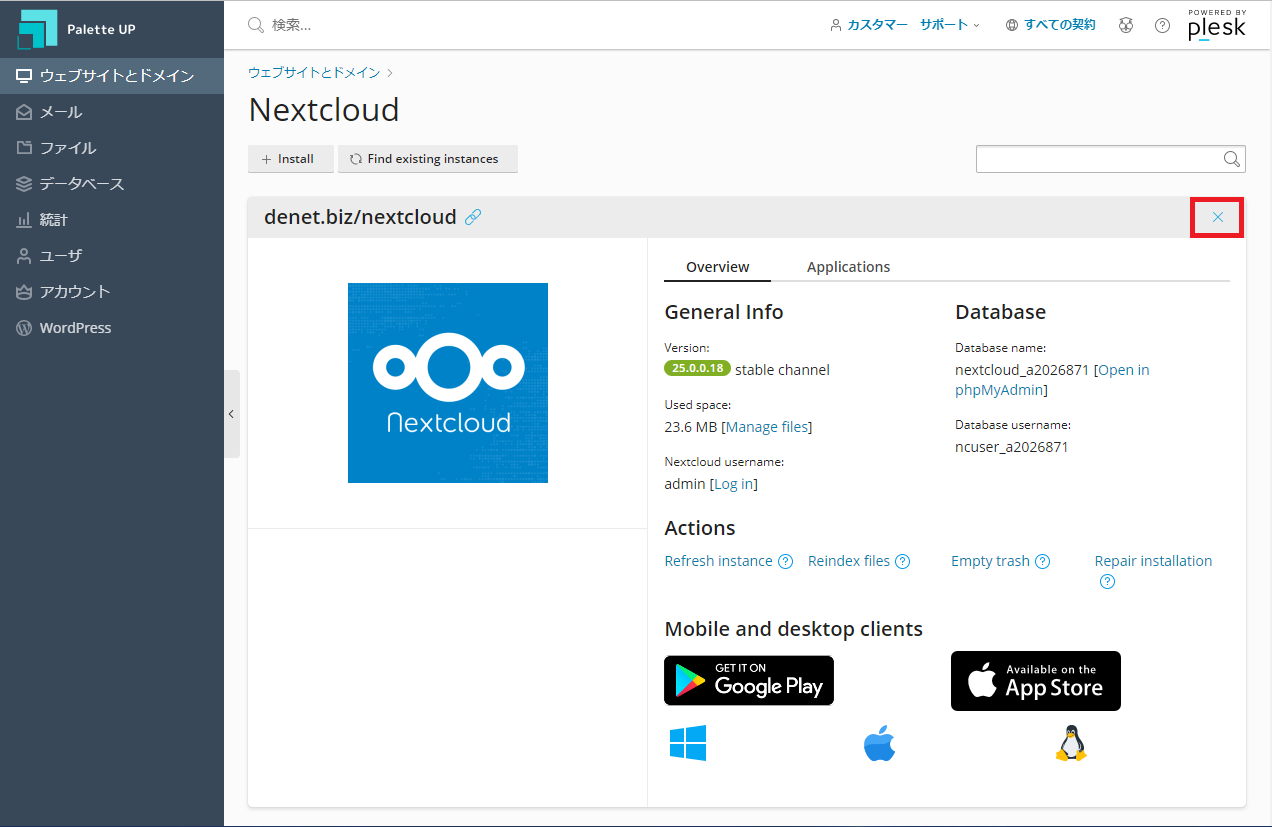1272x827 pixels.
Task: Click the denet.biz/nextcloud instance title
Action: coord(360,217)
